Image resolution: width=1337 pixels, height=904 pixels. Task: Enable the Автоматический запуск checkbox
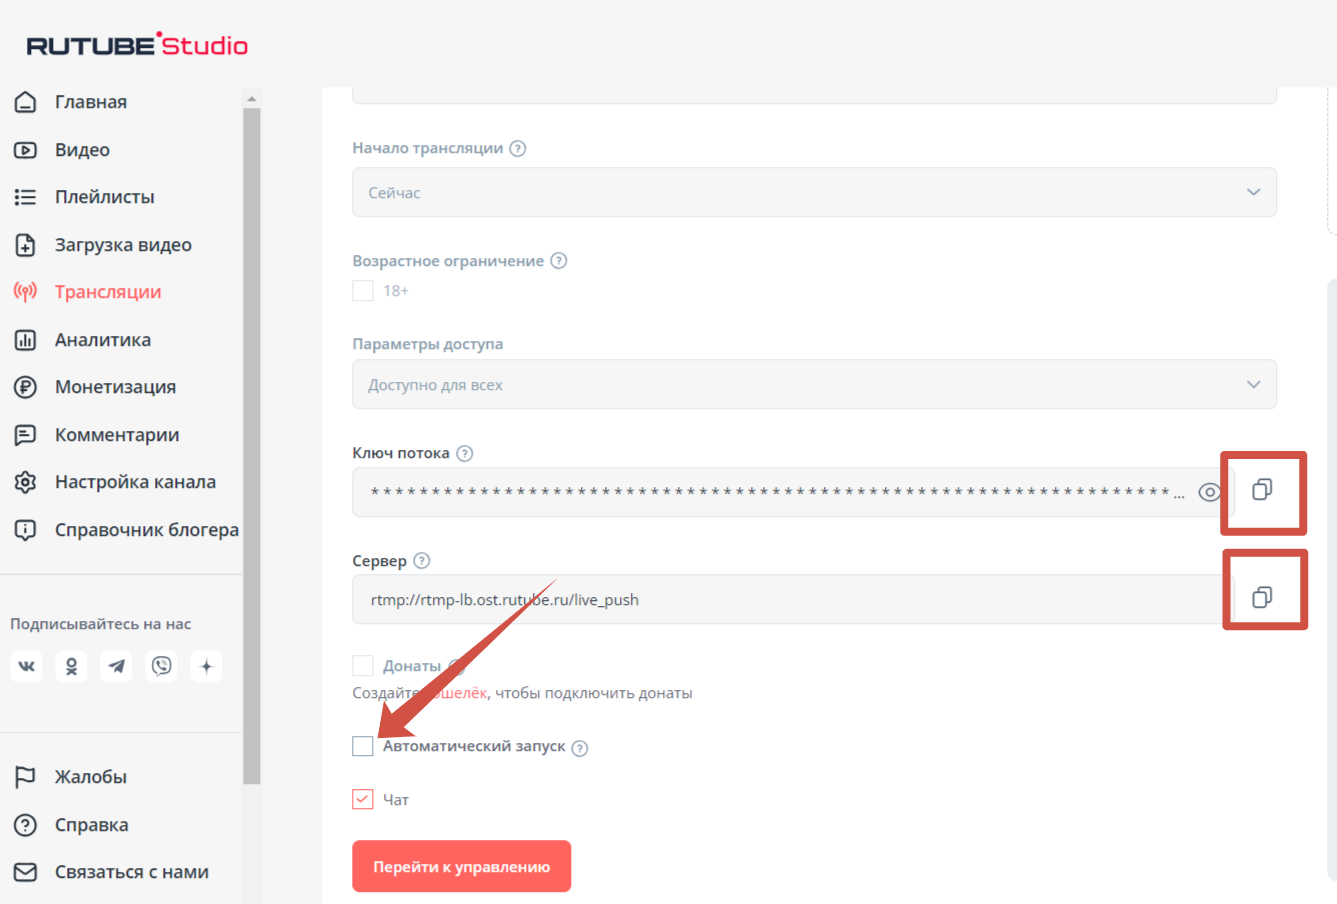363,746
